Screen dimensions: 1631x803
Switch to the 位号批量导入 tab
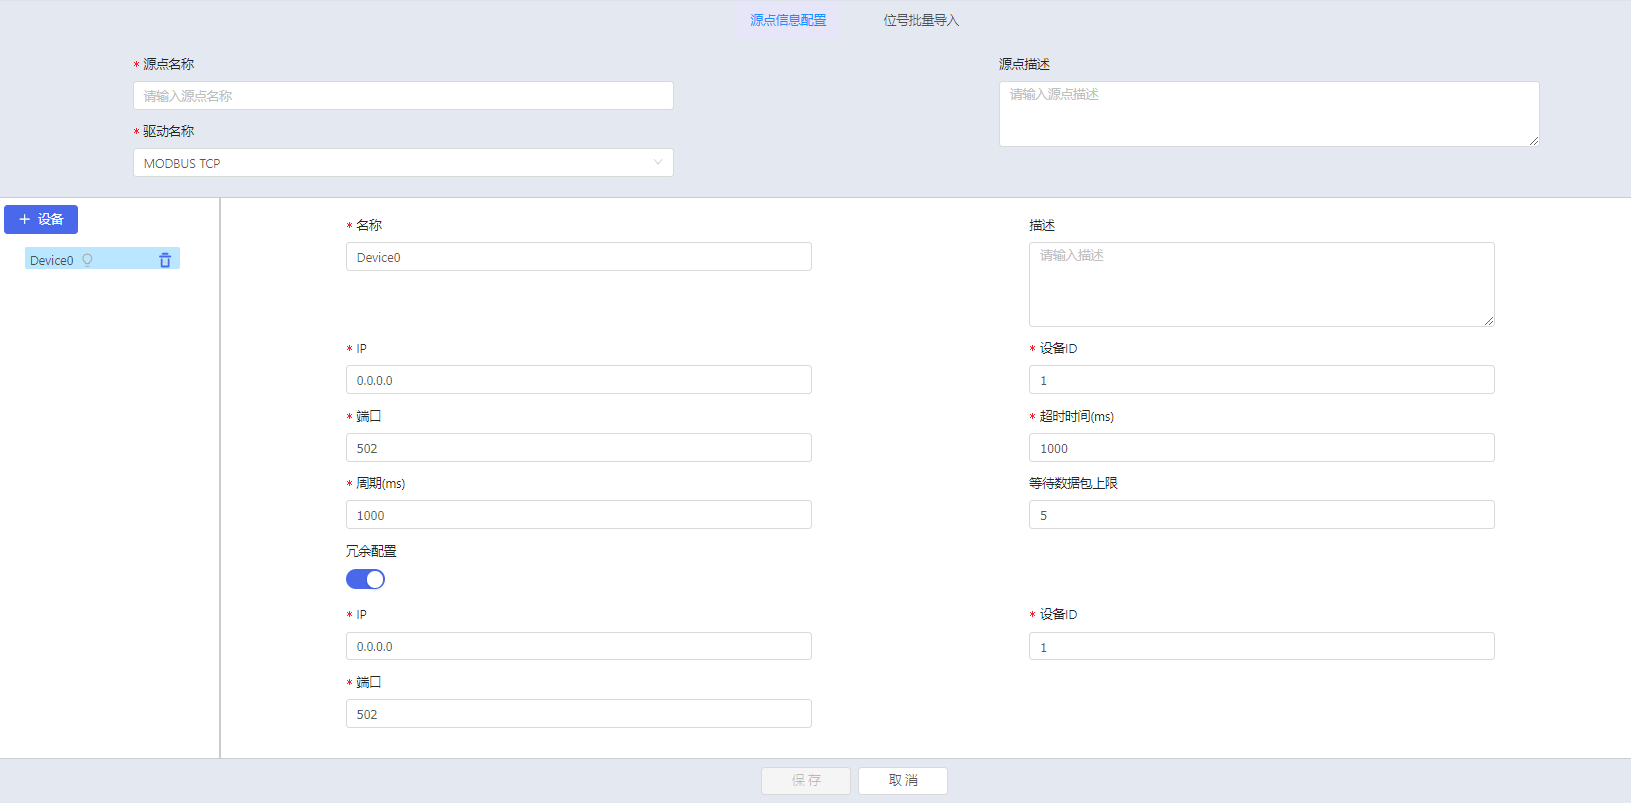[x=920, y=20]
